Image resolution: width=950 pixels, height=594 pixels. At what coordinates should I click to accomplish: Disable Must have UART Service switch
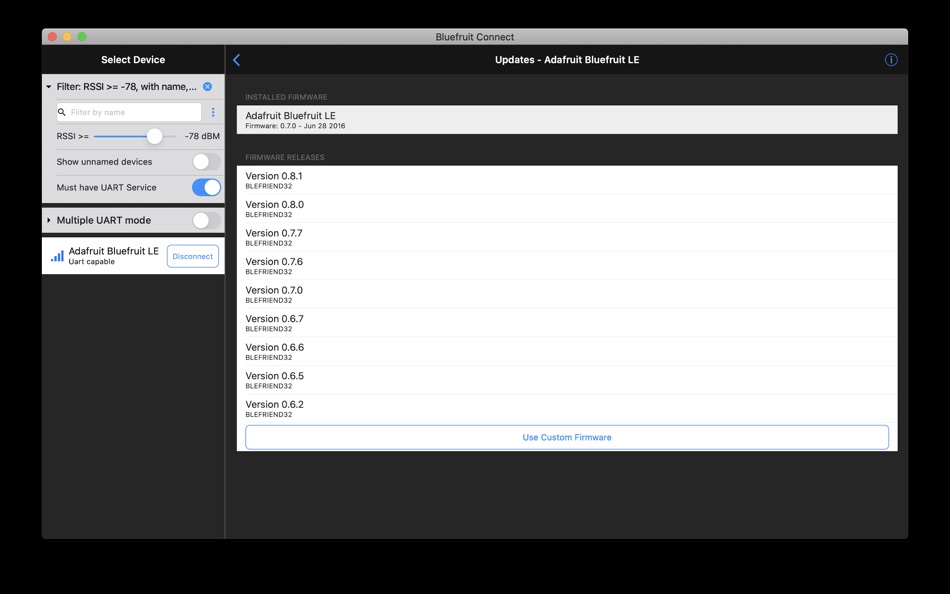pyautogui.click(x=206, y=187)
